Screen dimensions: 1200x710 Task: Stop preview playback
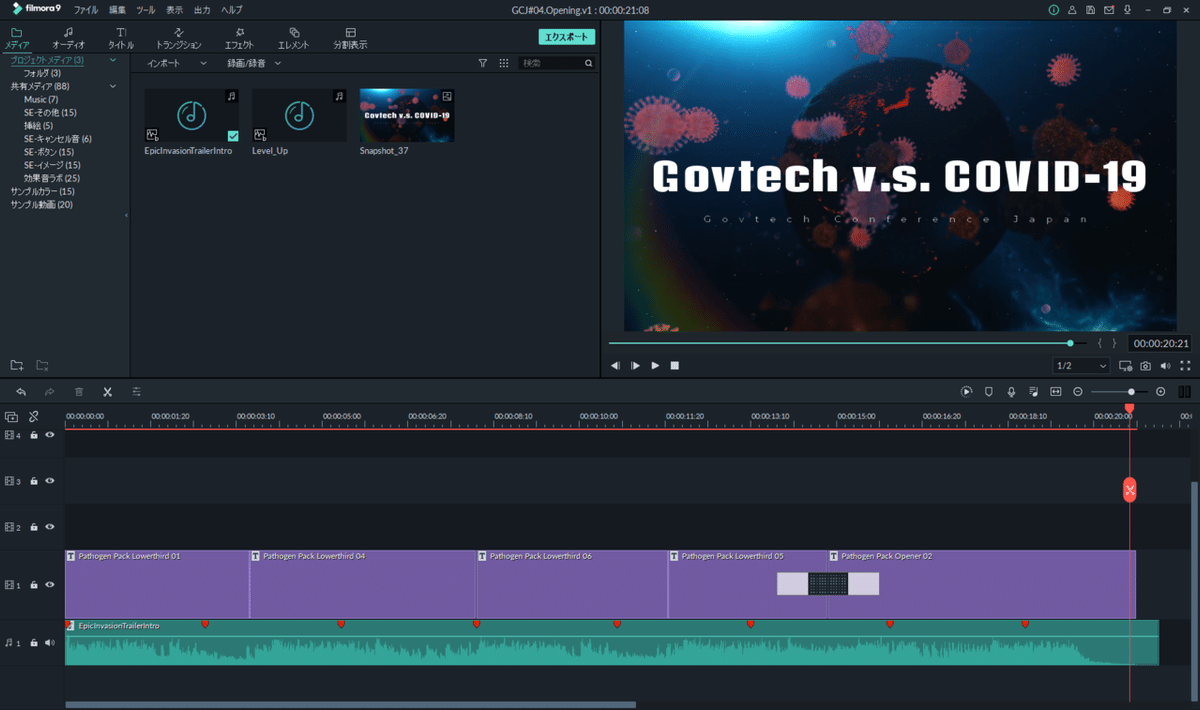[x=675, y=366]
